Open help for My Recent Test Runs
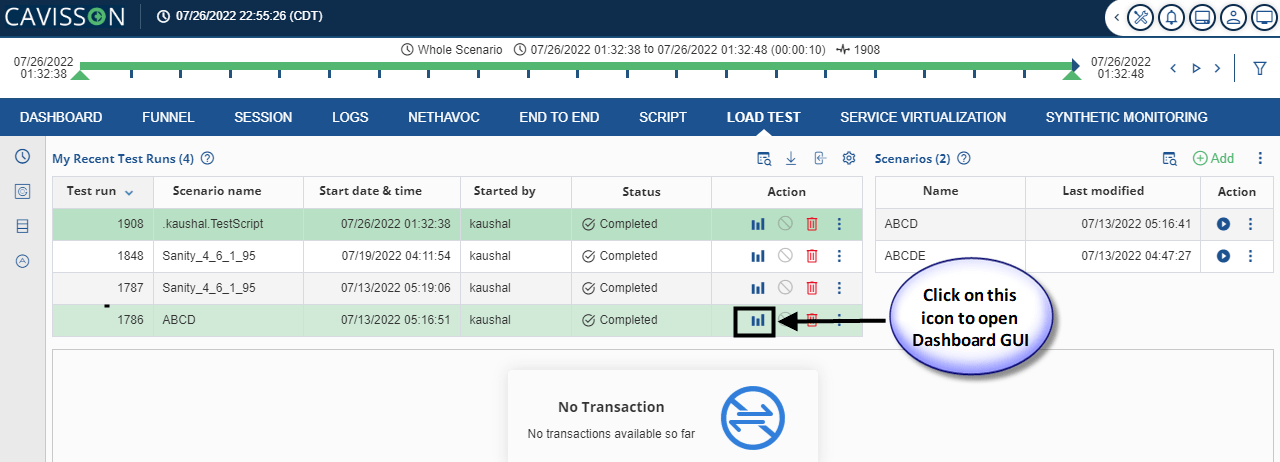 [x=207, y=158]
